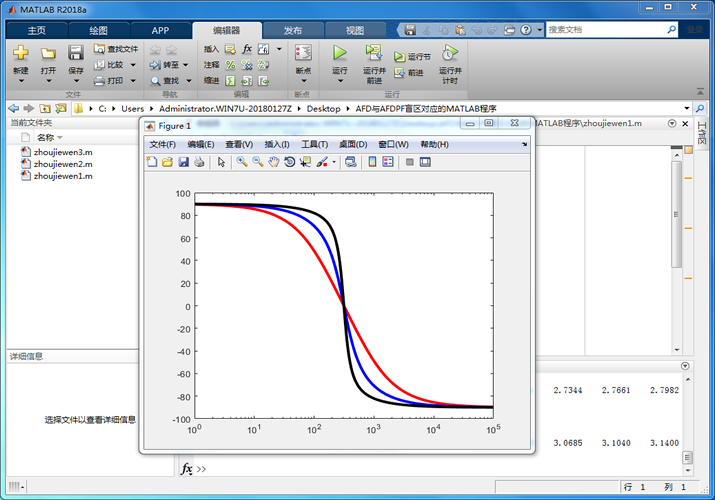Viewport: 715px width, 500px height.
Task: Click the Show Plot Tools and Dock icon
Action: (425, 162)
